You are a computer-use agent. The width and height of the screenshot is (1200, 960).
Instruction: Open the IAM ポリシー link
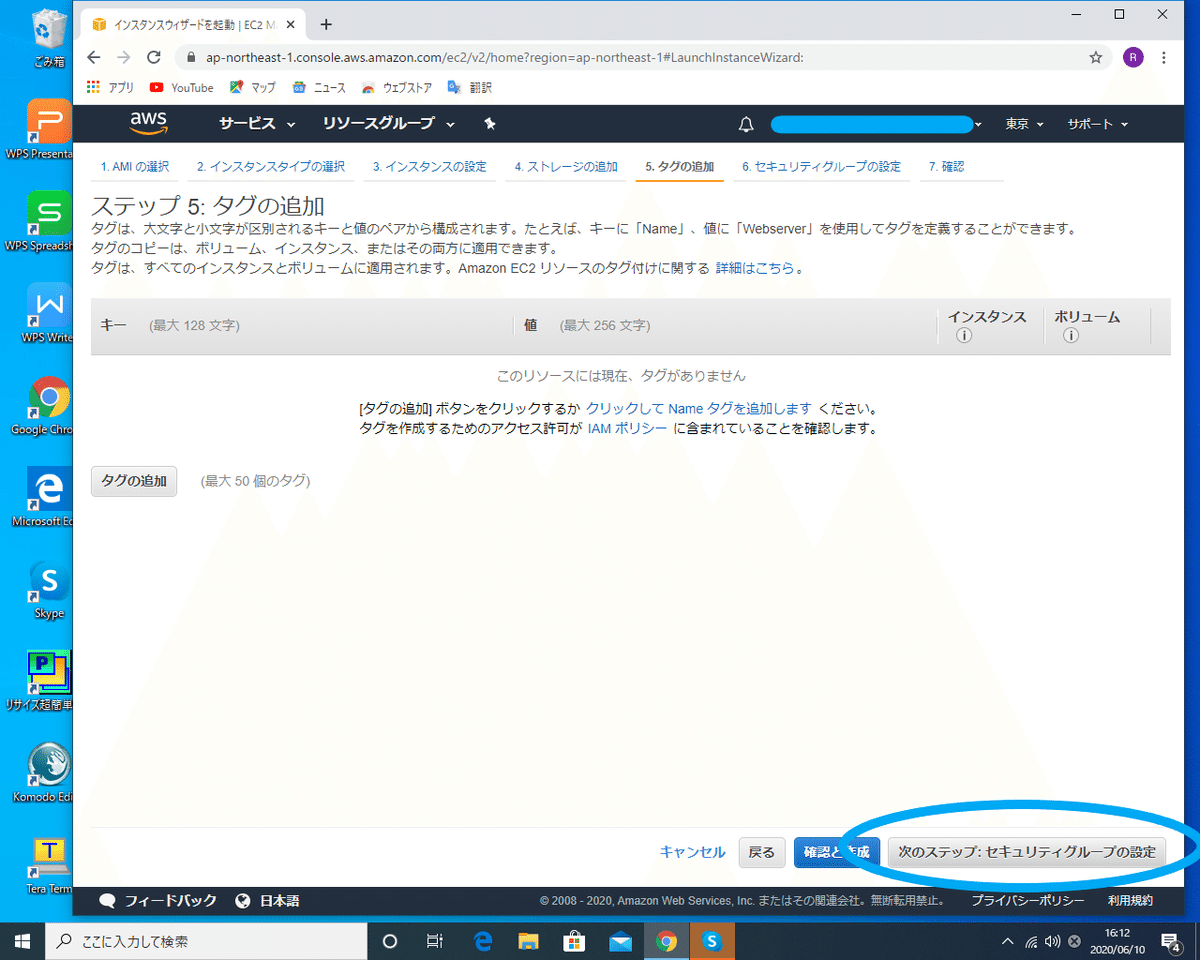[x=627, y=428]
